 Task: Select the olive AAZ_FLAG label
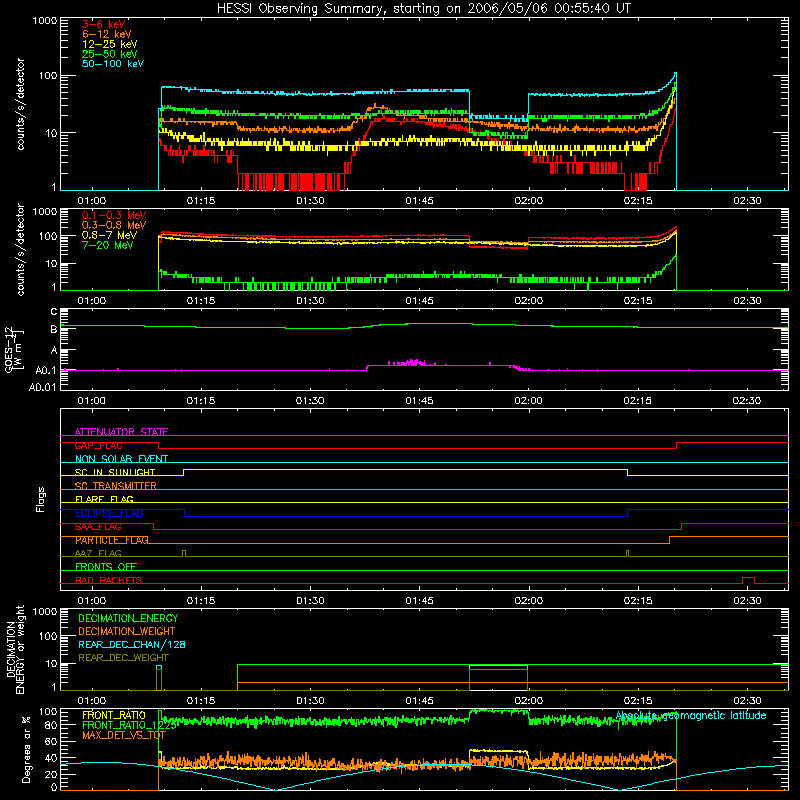(x=98, y=553)
